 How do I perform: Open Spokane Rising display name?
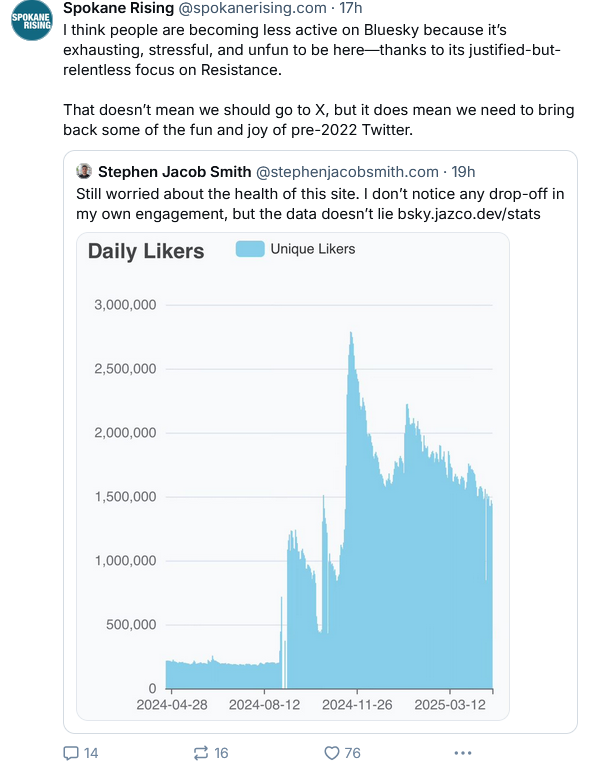118,8
